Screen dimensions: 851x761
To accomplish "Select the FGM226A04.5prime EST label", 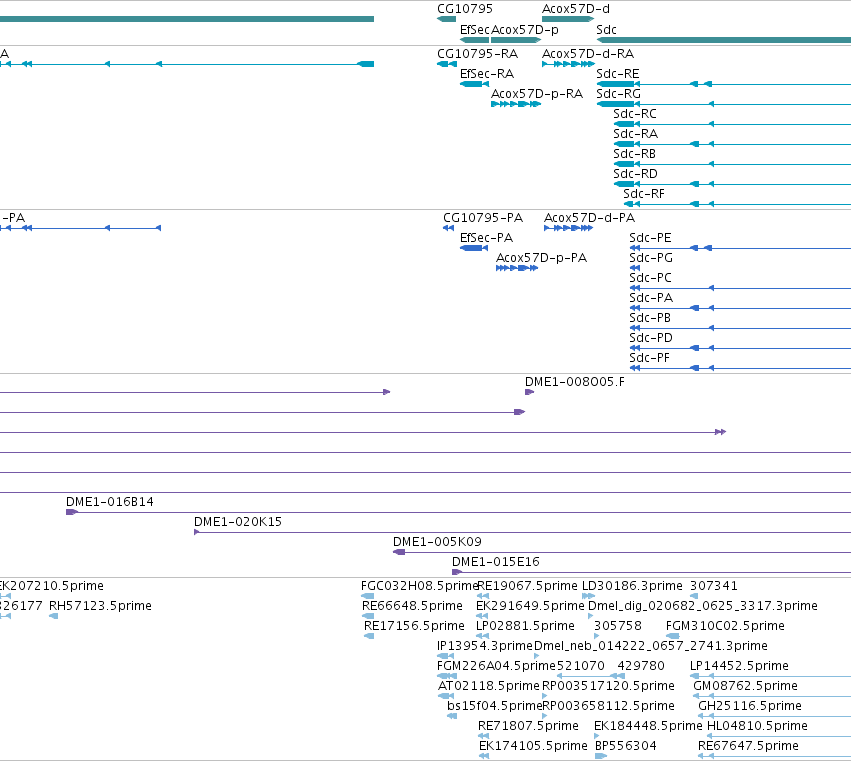I will pyautogui.click(x=496, y=667).
